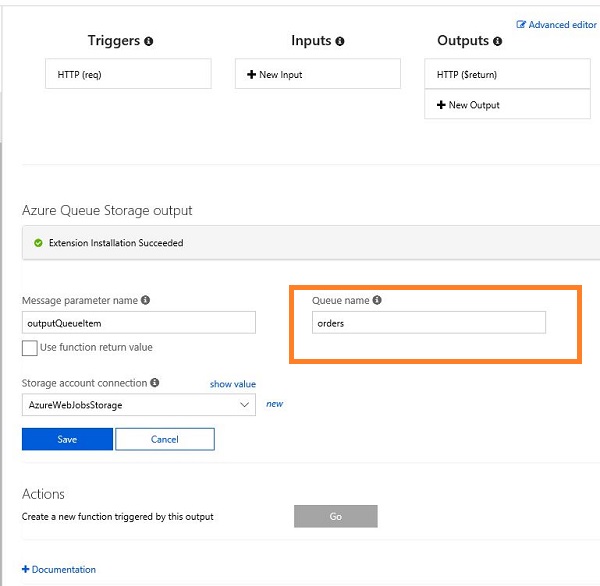Click the new storage connection link
Screen dimensions: 600x586
pyautogui.click(x=274, y=404)
